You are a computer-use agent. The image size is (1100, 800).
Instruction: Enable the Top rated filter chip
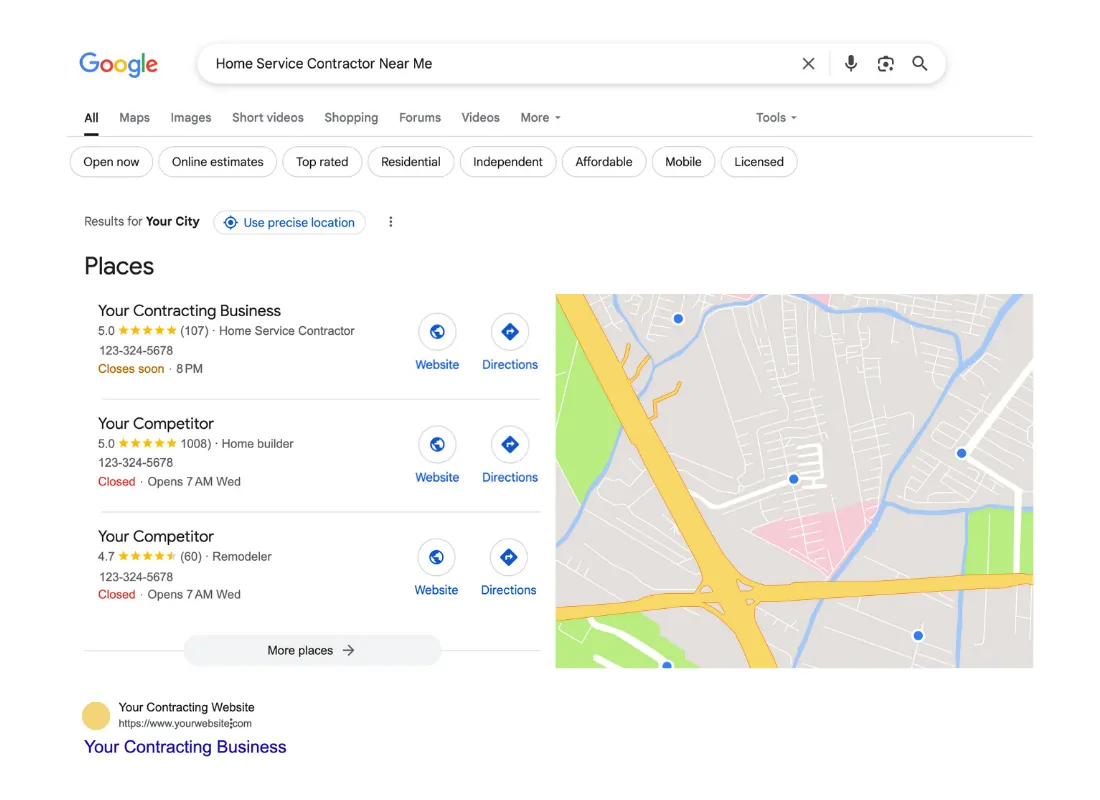tap(322, 162)
